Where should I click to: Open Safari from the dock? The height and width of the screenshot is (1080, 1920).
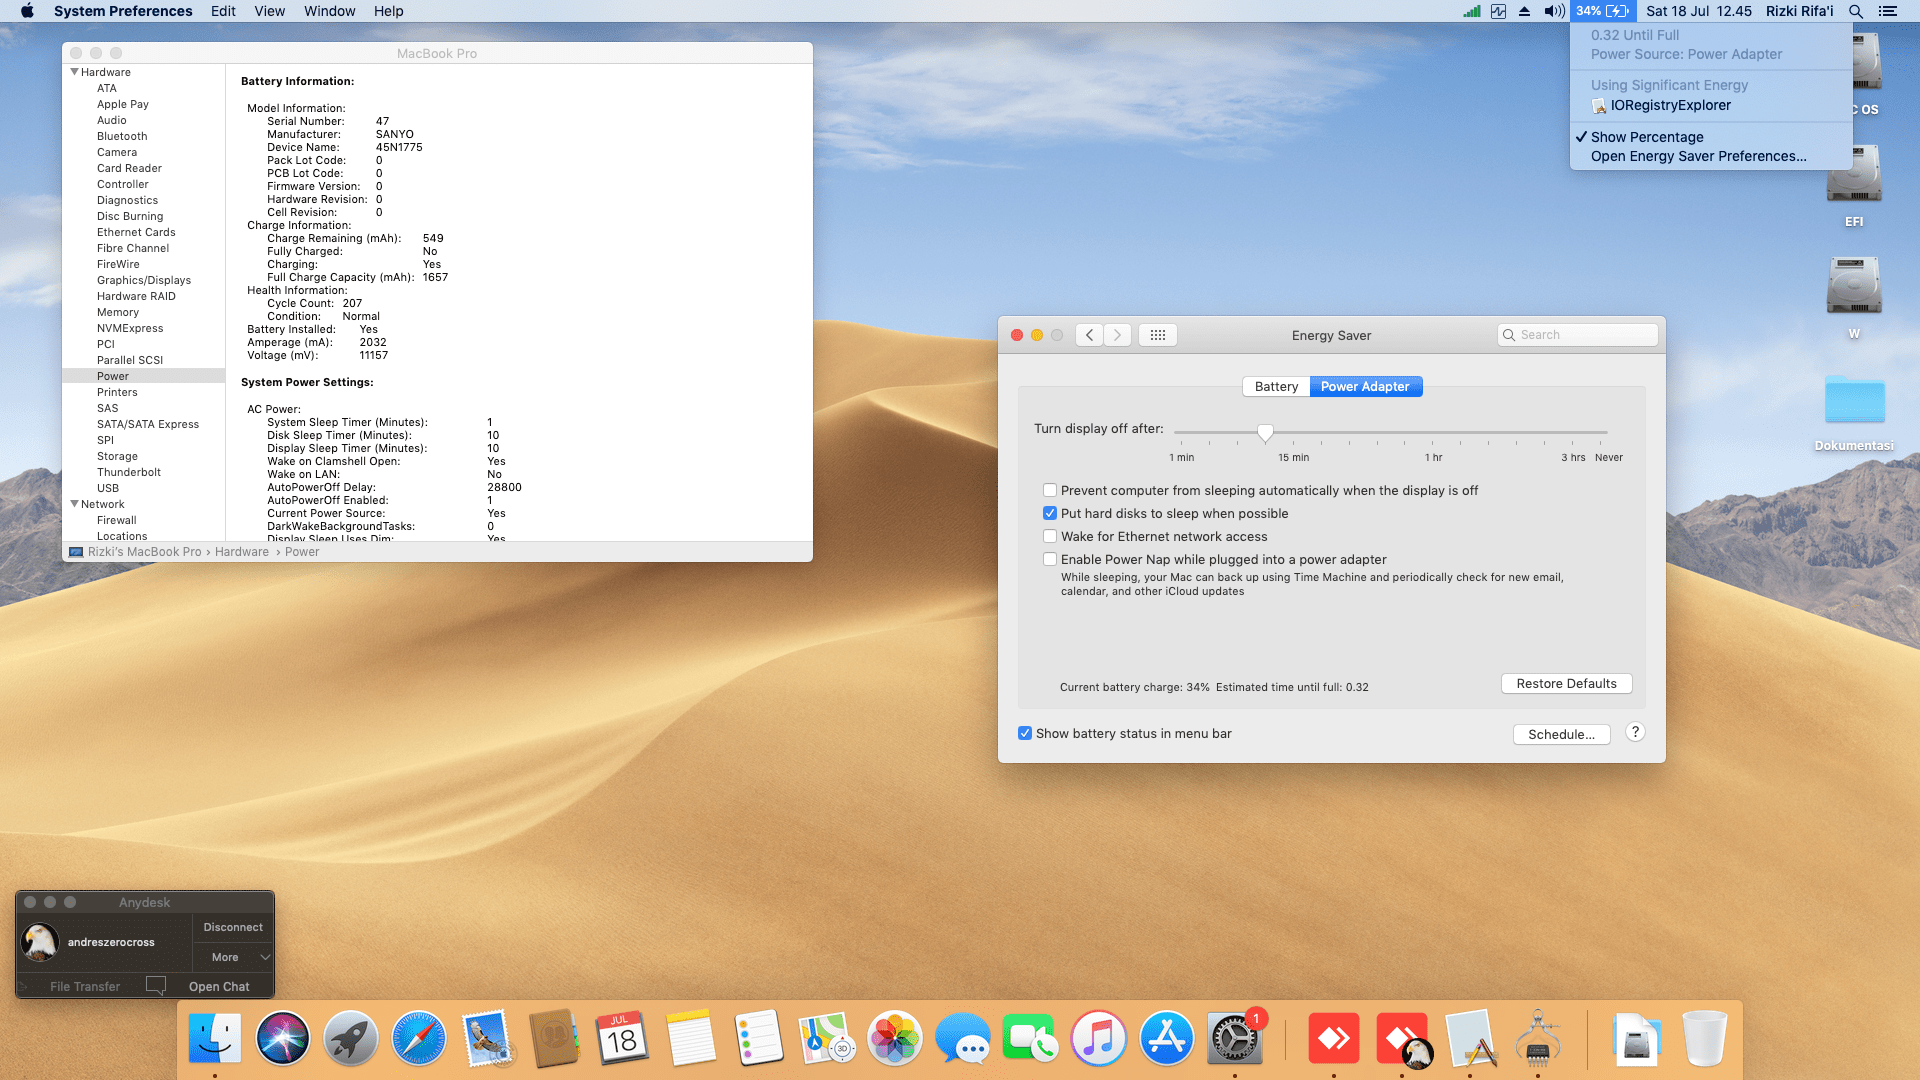pos(418,1038)
